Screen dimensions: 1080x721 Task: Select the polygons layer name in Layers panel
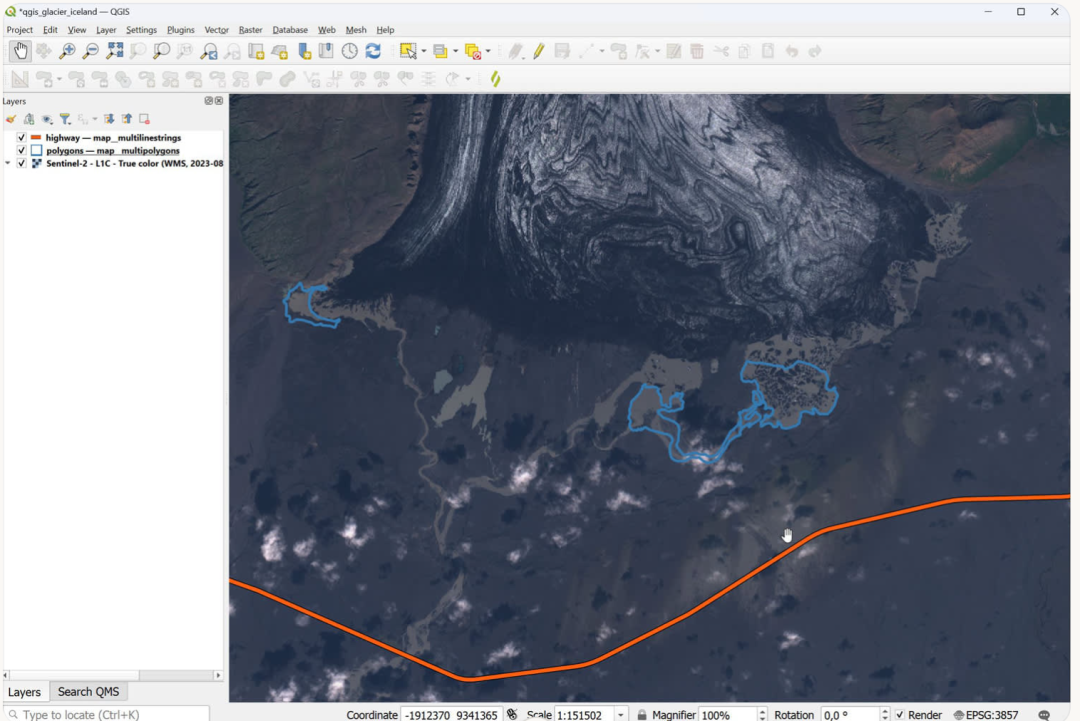[x=113, y=150]
